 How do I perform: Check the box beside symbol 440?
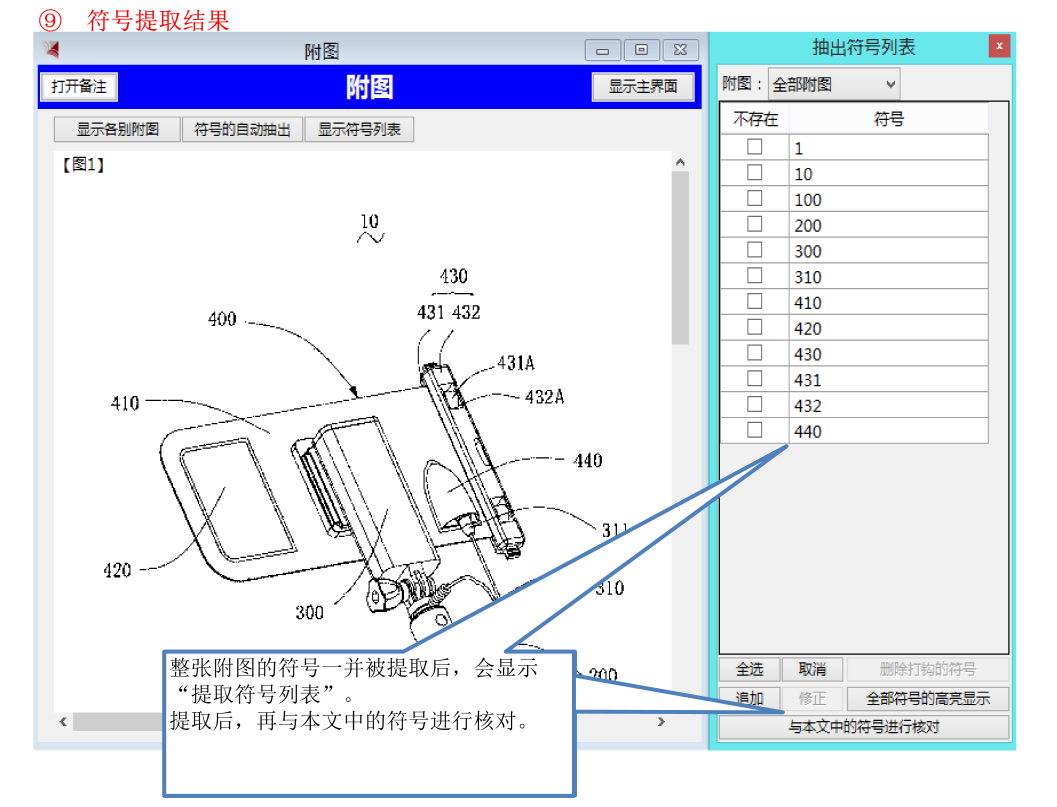pyautogui.click(x=755, y=430)
